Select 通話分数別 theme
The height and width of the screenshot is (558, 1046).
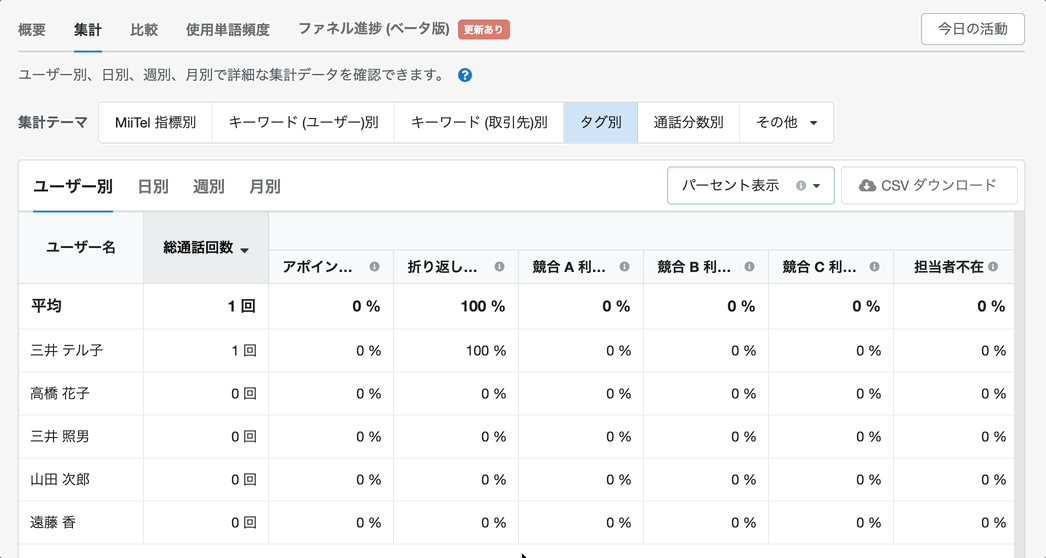tap(688, 122)
